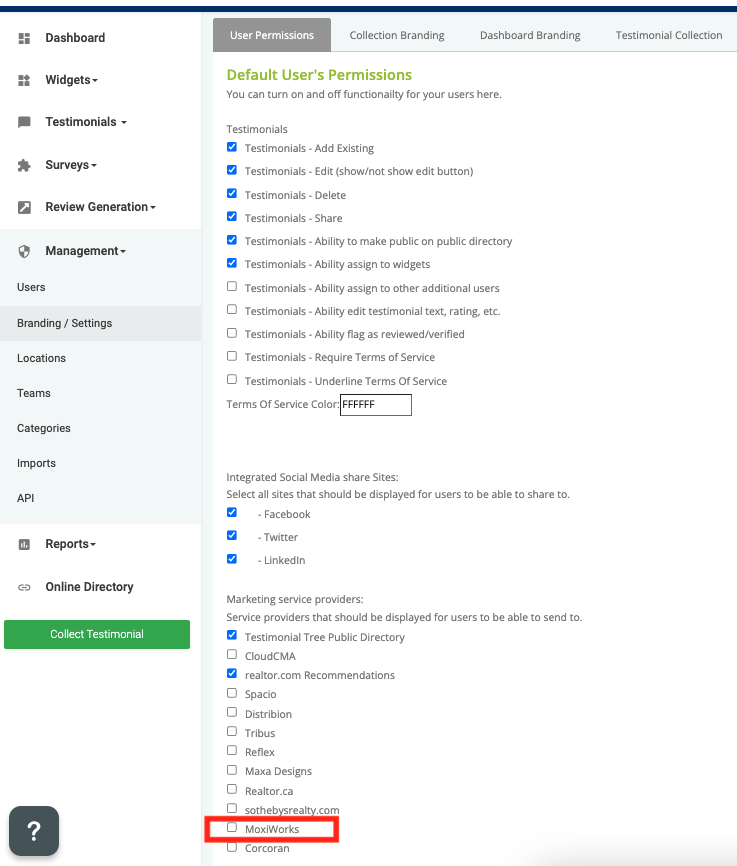737x866 pixels.
Task: Disable the Facebook share site checkbox
Action: tap(232, 513)
